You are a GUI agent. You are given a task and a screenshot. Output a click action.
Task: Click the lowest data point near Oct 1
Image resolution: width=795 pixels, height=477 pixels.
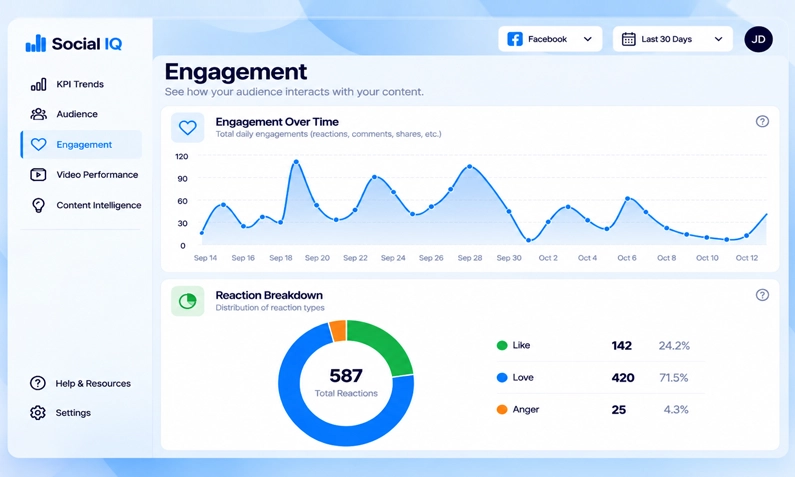528,240
